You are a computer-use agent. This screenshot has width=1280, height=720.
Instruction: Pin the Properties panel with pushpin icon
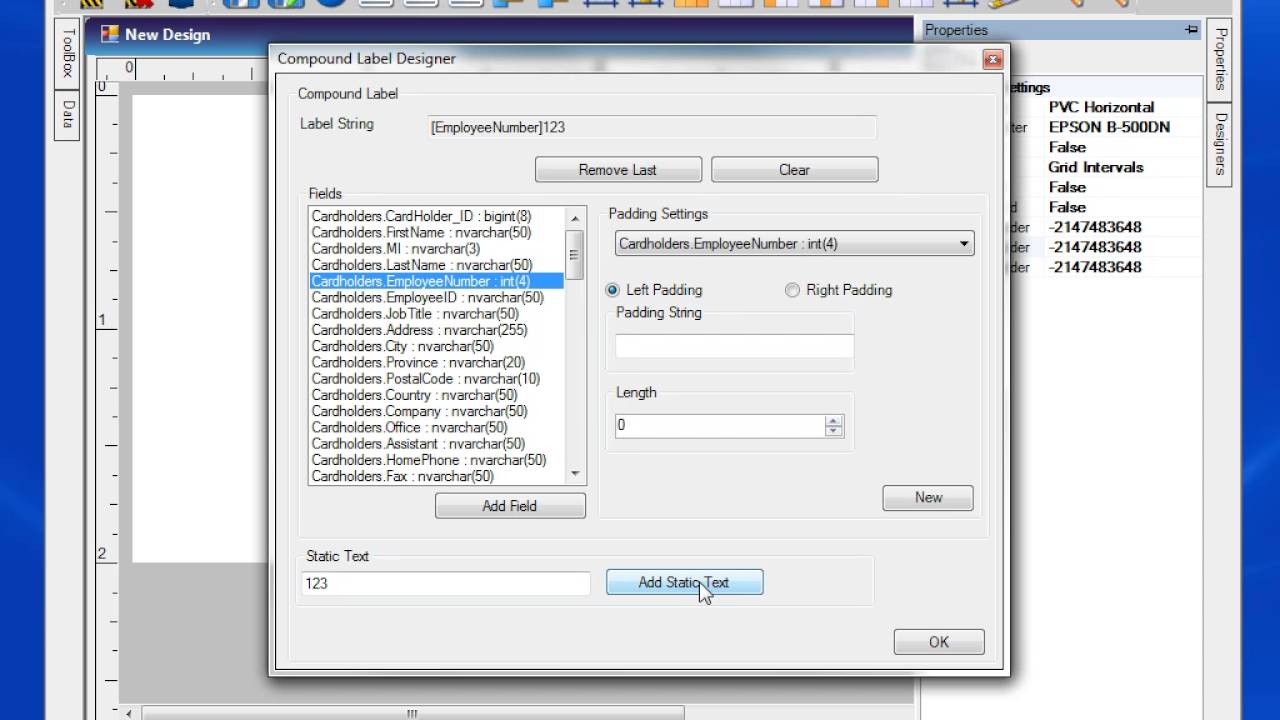pyautogui.click(x=1191, y=30)
